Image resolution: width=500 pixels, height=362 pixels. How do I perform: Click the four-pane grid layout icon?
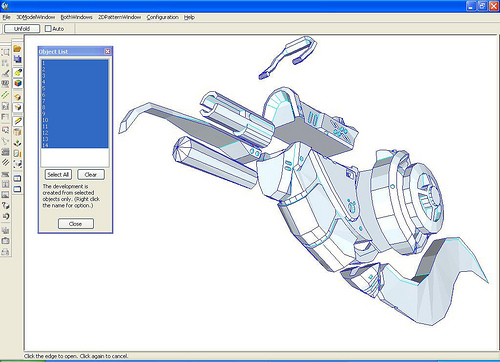(5, 184)
